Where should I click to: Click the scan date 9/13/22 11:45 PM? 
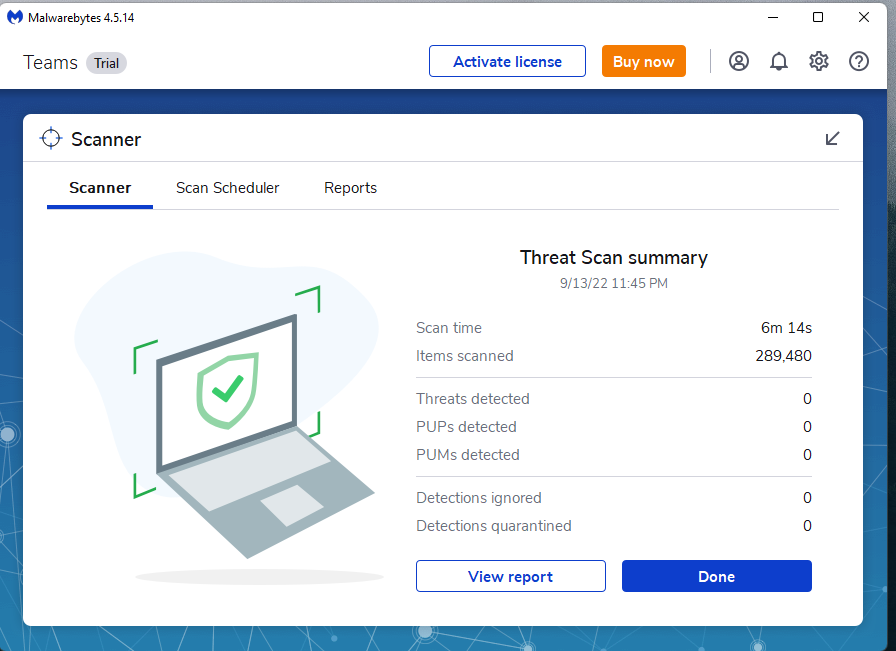(x=614, y=283)
